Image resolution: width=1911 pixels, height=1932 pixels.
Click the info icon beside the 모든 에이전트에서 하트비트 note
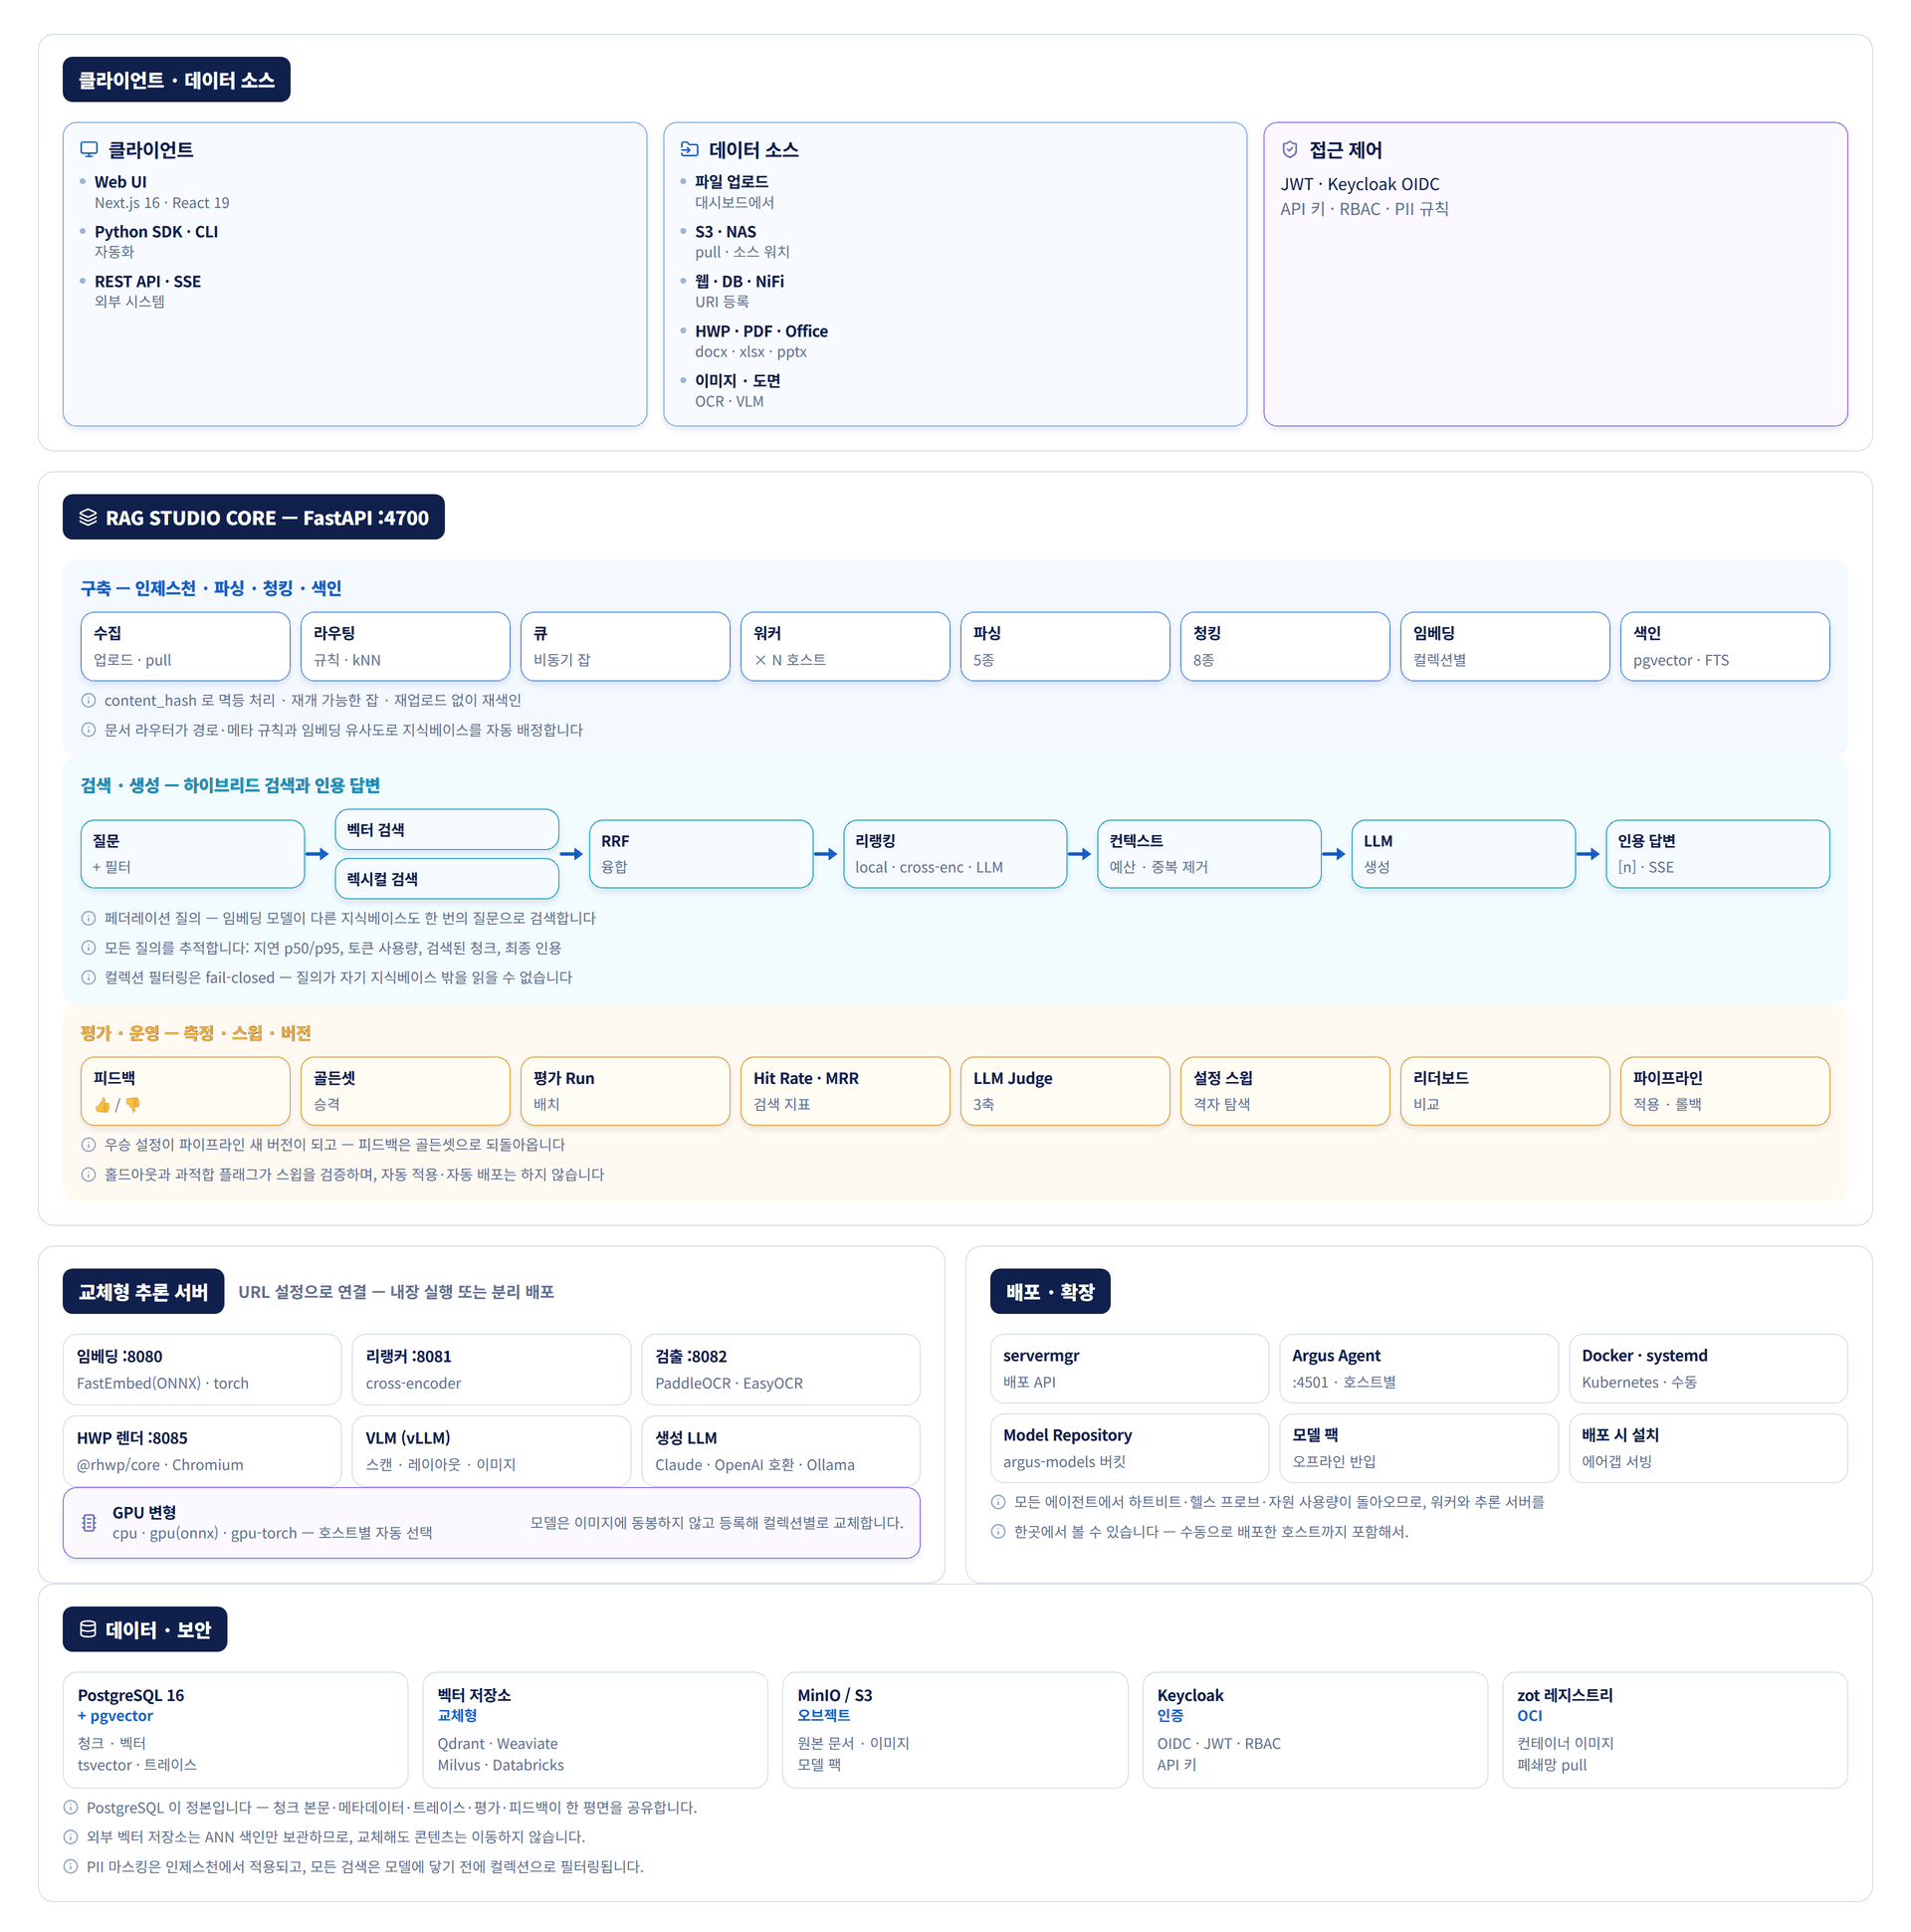click(x=998, y=1502)
